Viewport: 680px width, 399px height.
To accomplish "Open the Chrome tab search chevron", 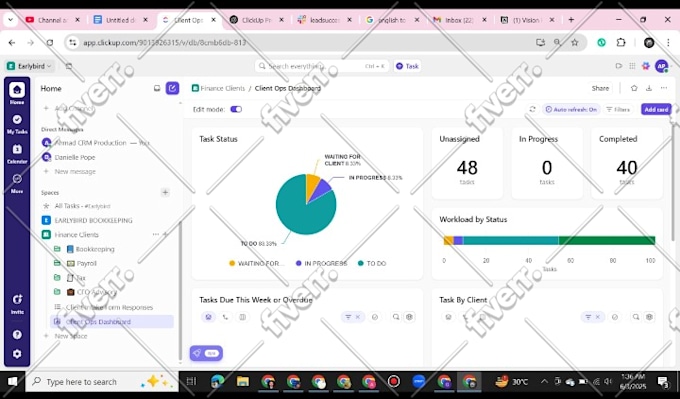I will point(10,20).
